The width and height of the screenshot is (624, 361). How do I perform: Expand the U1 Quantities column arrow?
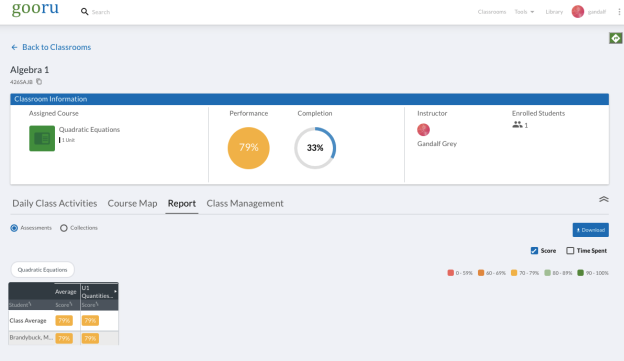pyautogui.click(x=115, y=291)
